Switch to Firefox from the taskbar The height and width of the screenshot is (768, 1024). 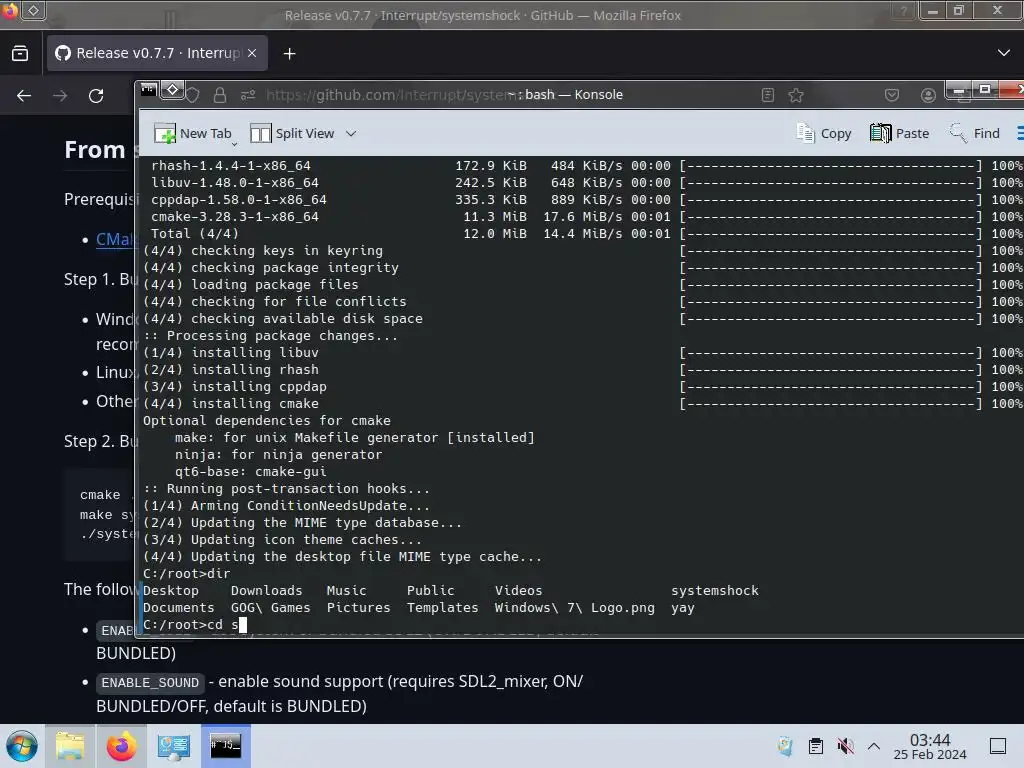tap(121, 746)
